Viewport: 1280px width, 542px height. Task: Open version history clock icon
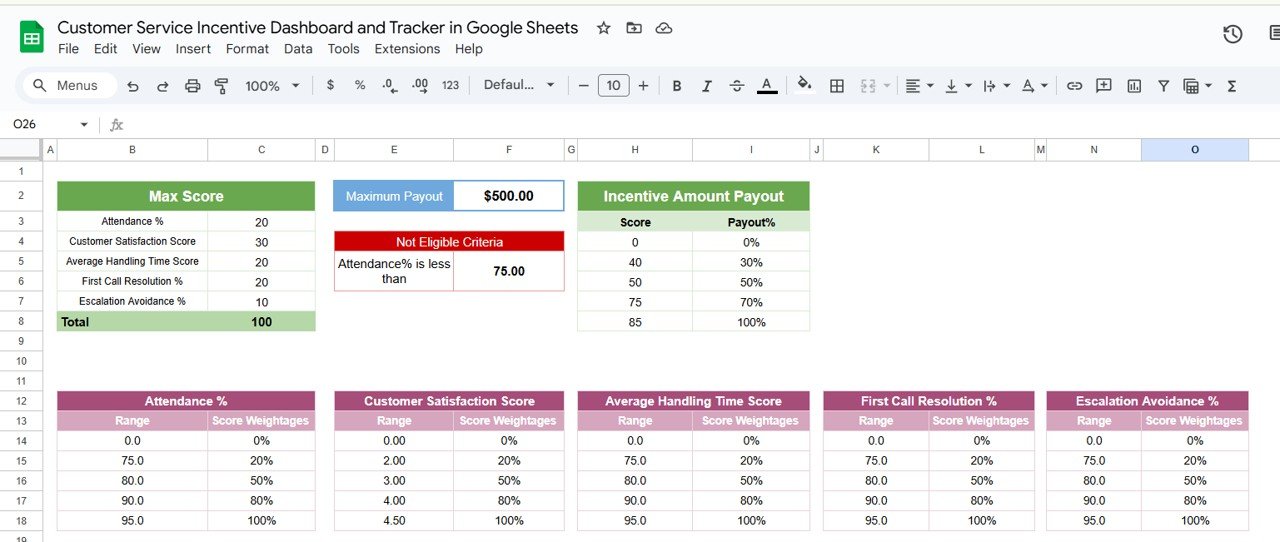pyautogui.click(x=1233, y=34)
